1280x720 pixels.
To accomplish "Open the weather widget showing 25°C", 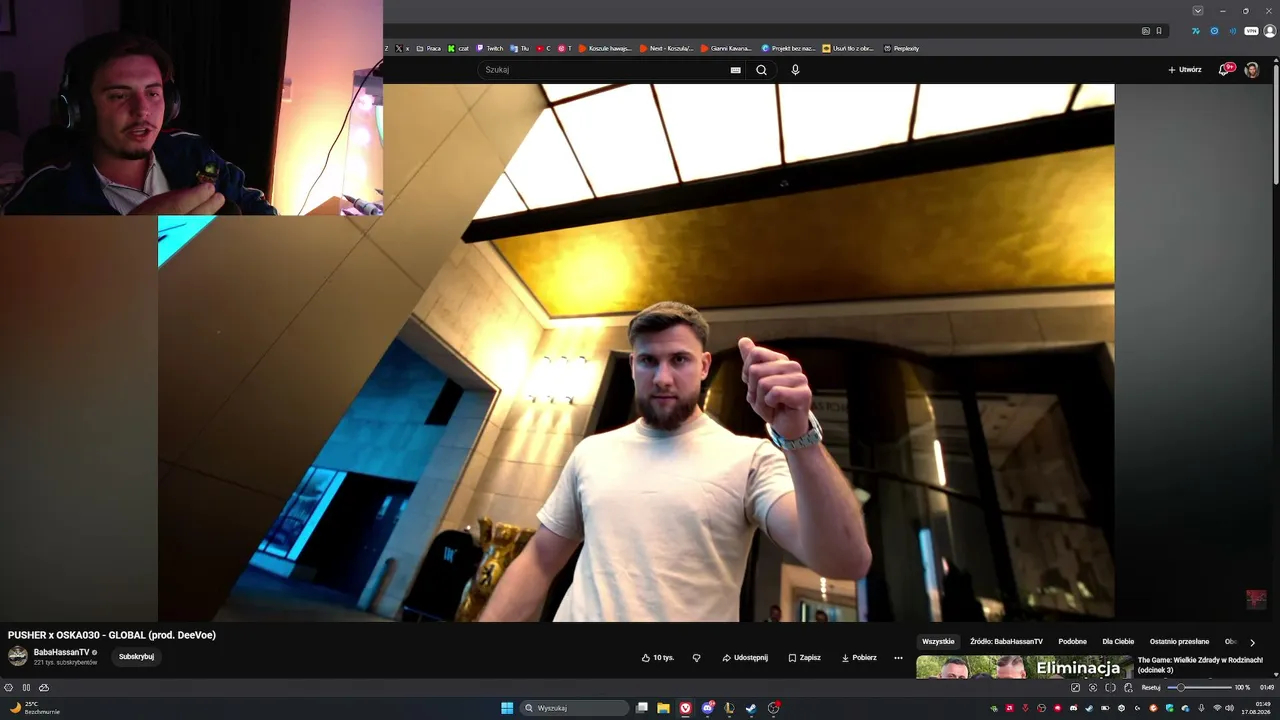I will click(34, 708).
